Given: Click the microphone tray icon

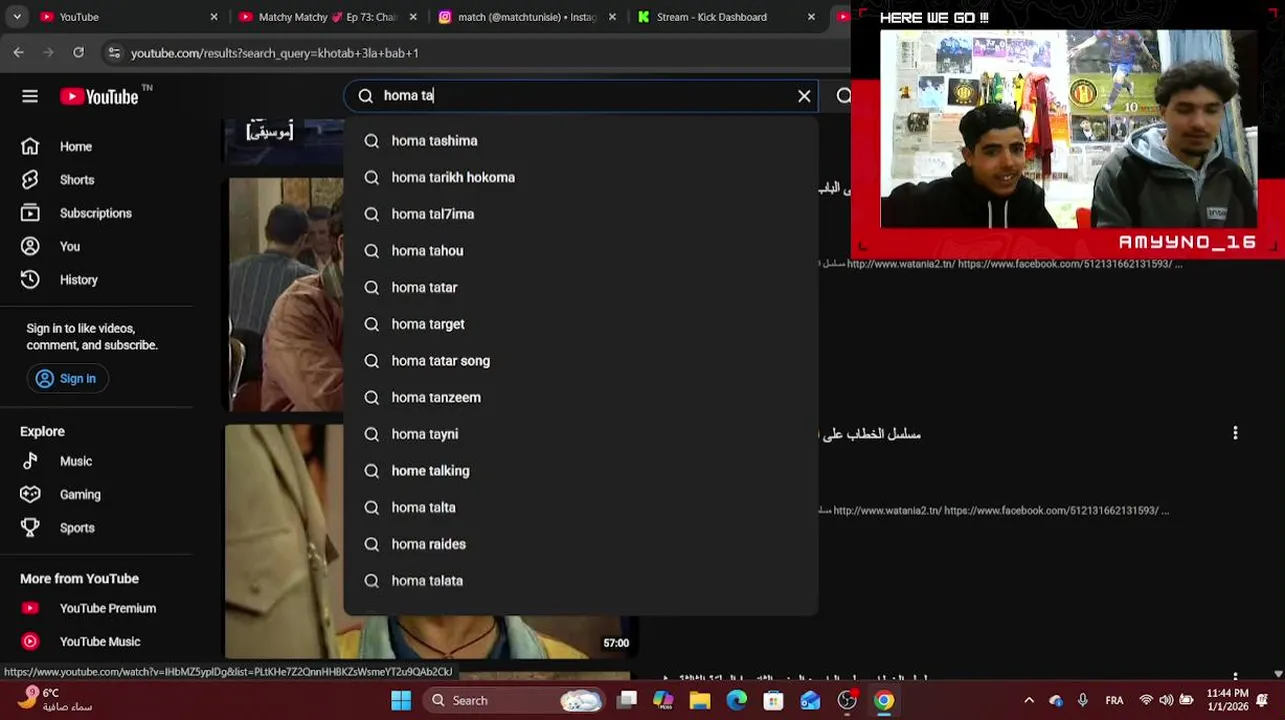Looking at the screenshot, I should coord(1083,700).
